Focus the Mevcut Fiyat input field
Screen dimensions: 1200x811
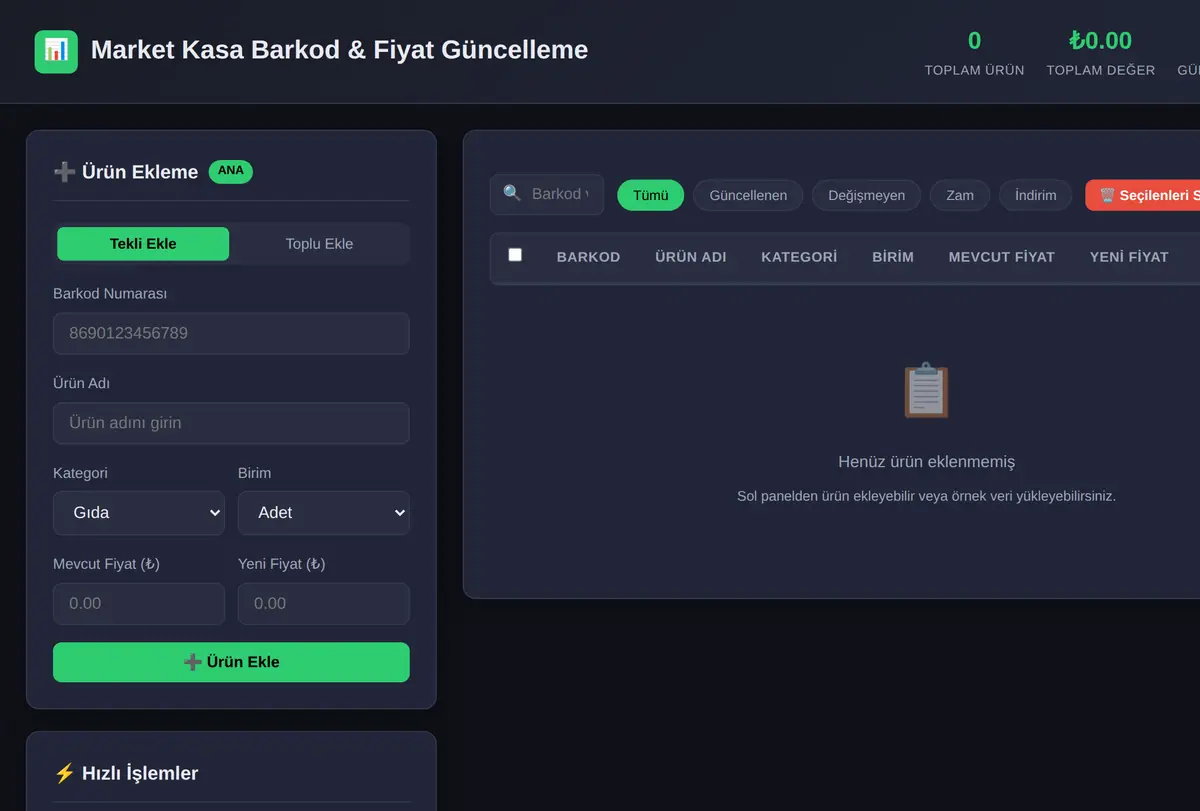[x=139, y=604]
